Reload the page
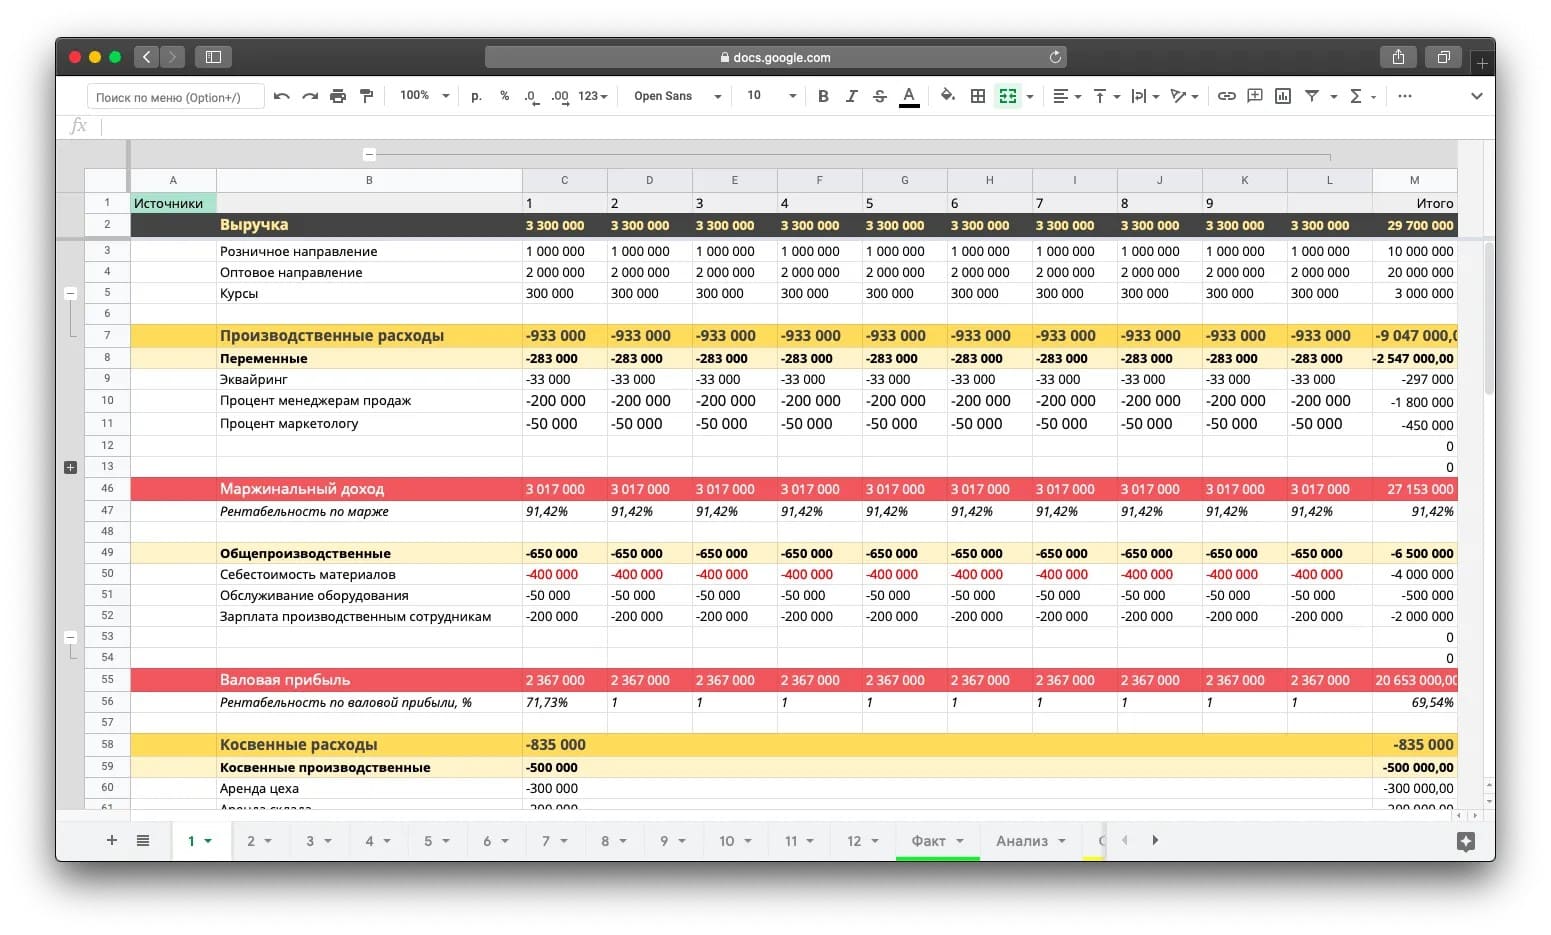 1055,57
